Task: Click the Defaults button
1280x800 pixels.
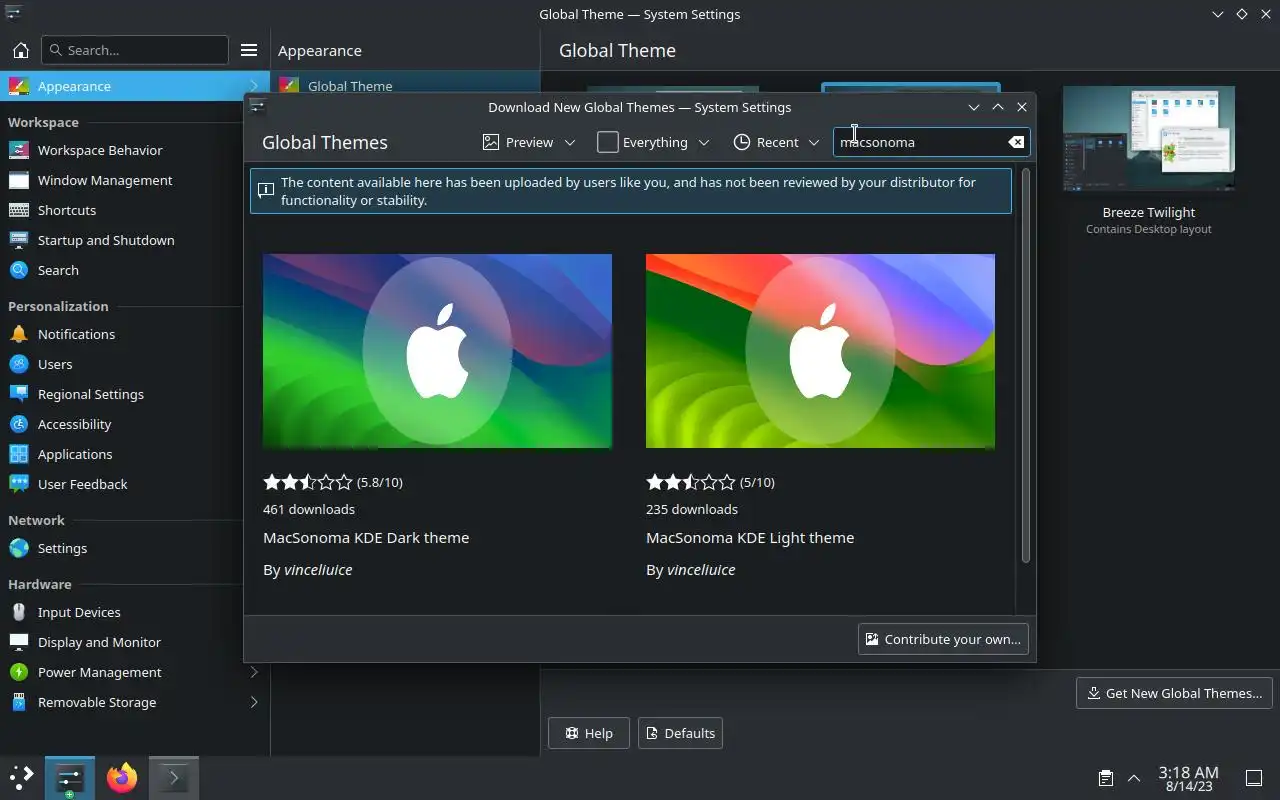Action: click(680, 733)
